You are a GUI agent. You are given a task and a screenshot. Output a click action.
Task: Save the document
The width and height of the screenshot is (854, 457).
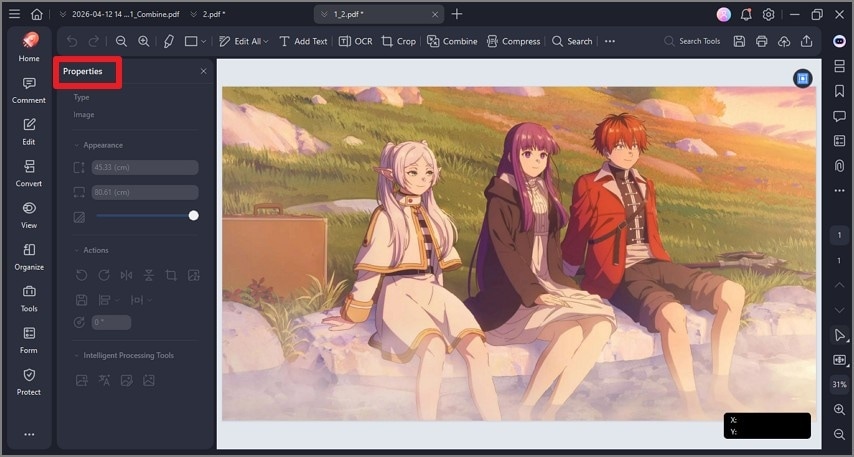tap(739, 41)
